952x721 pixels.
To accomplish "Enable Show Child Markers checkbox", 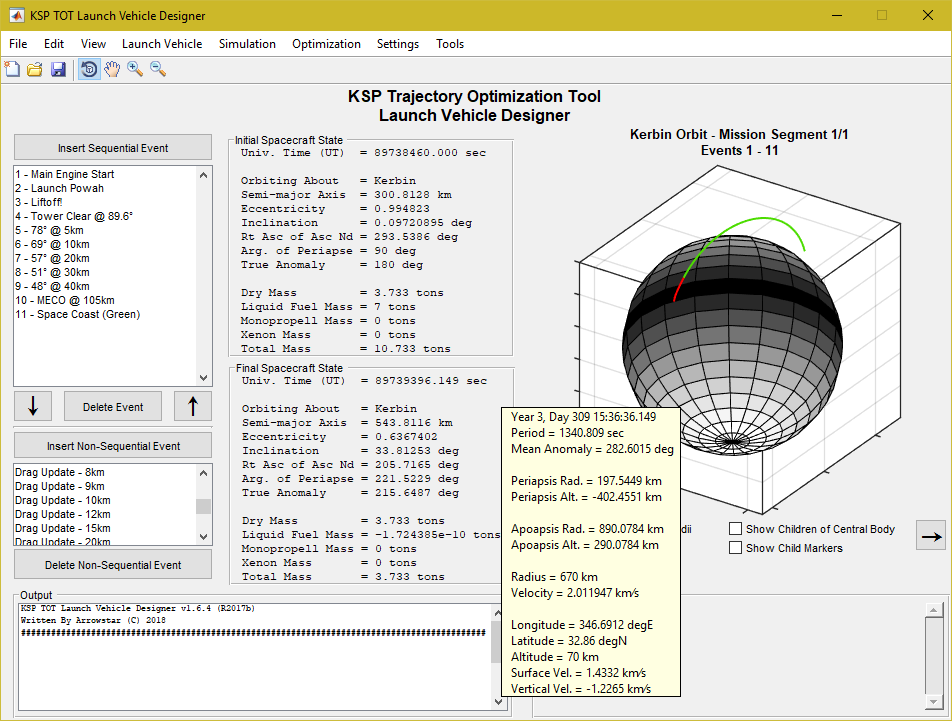I will click(735, 547).
